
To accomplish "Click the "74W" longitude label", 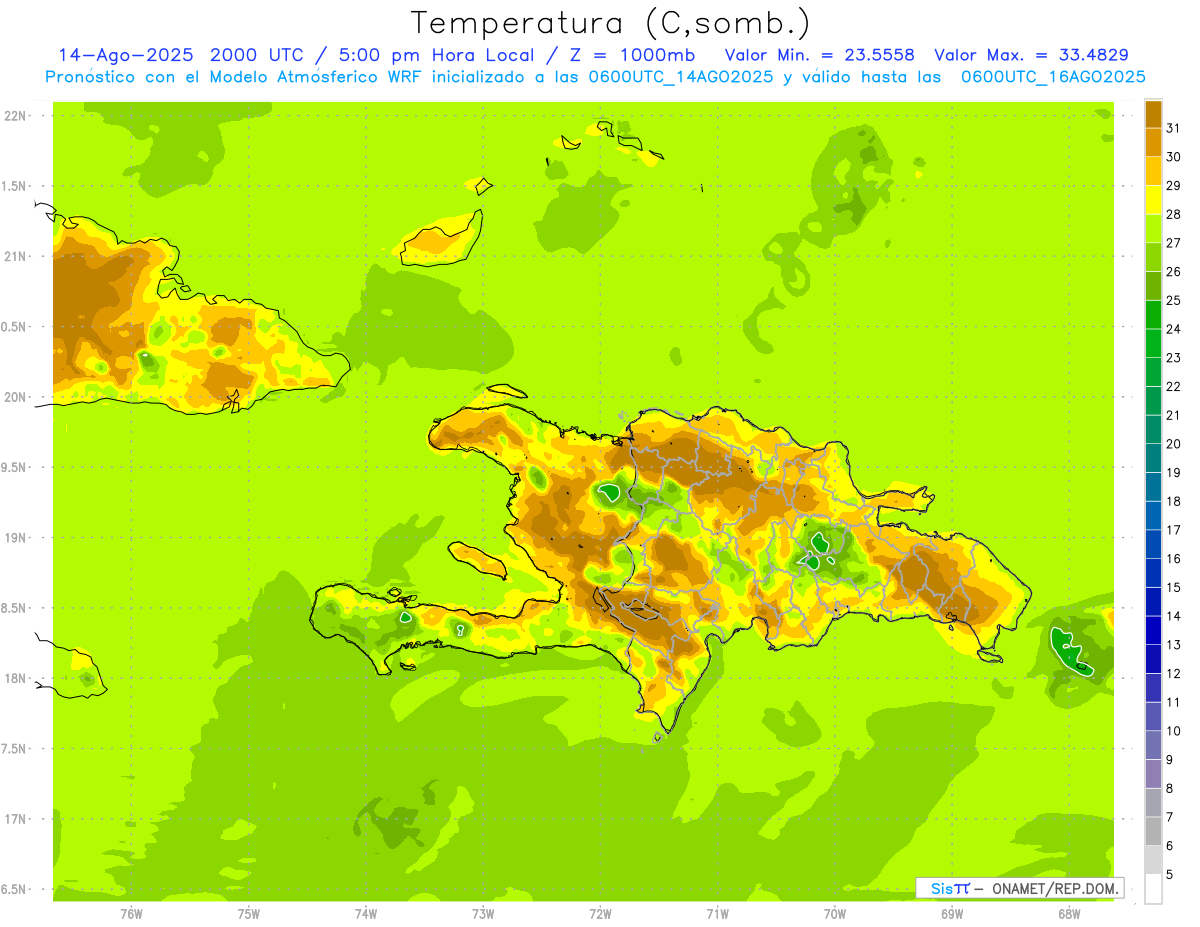I will pos(366,913).
